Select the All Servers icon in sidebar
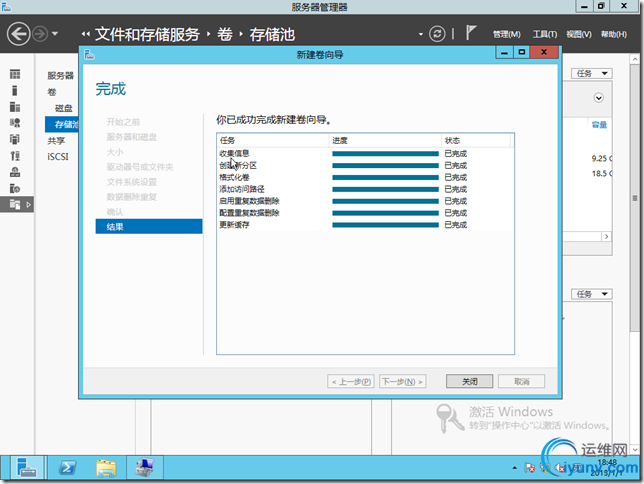The image size is (644, 484). click(15, 107)
